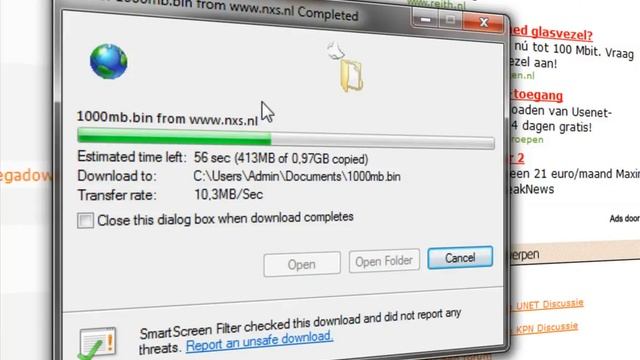Click the dialog title bar text 'Completed'

click(x=328, y=14)
